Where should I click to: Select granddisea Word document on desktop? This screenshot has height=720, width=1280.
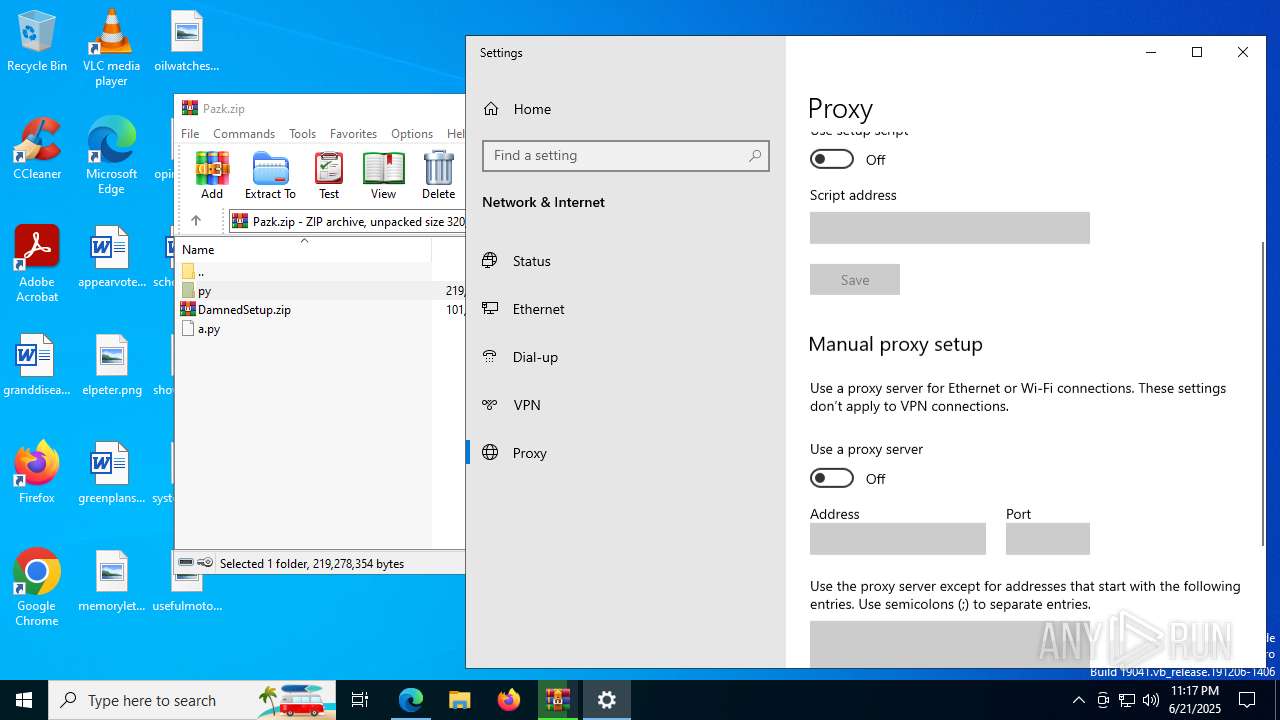[x=36, y=366]
